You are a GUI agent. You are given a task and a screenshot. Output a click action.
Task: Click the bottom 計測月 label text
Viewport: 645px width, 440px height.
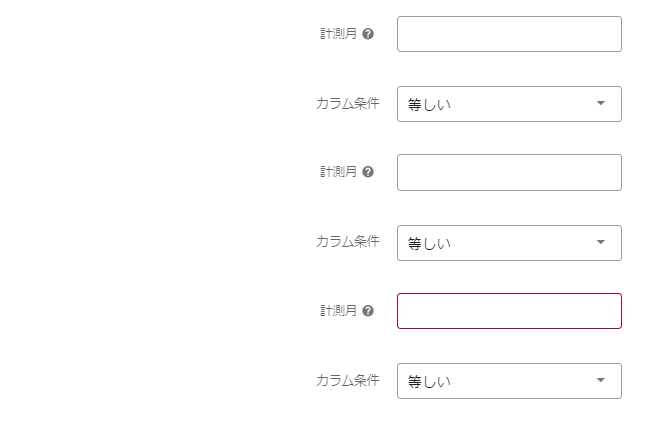(338, 311)
